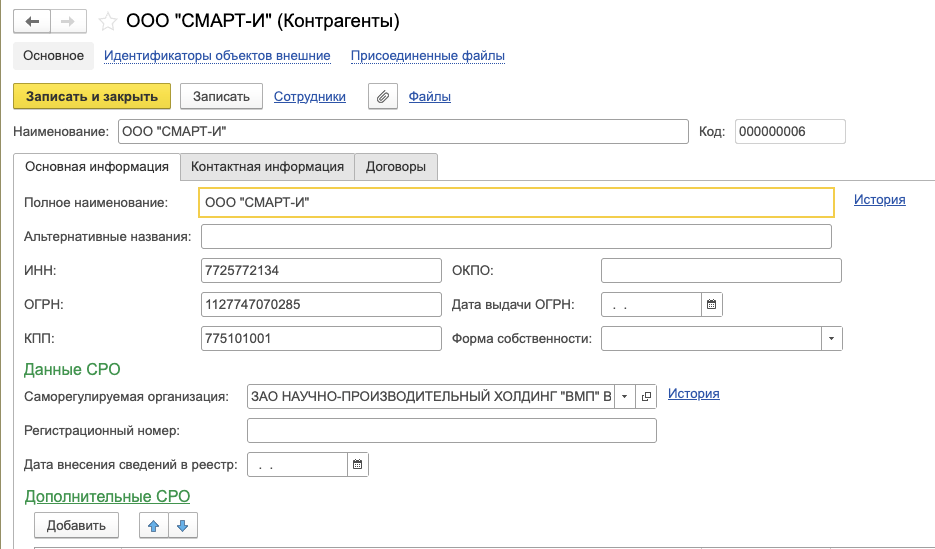This screenshot has width=935, height=549.
Task: Click Записать и закрыть button
Action: coord(92,97)
